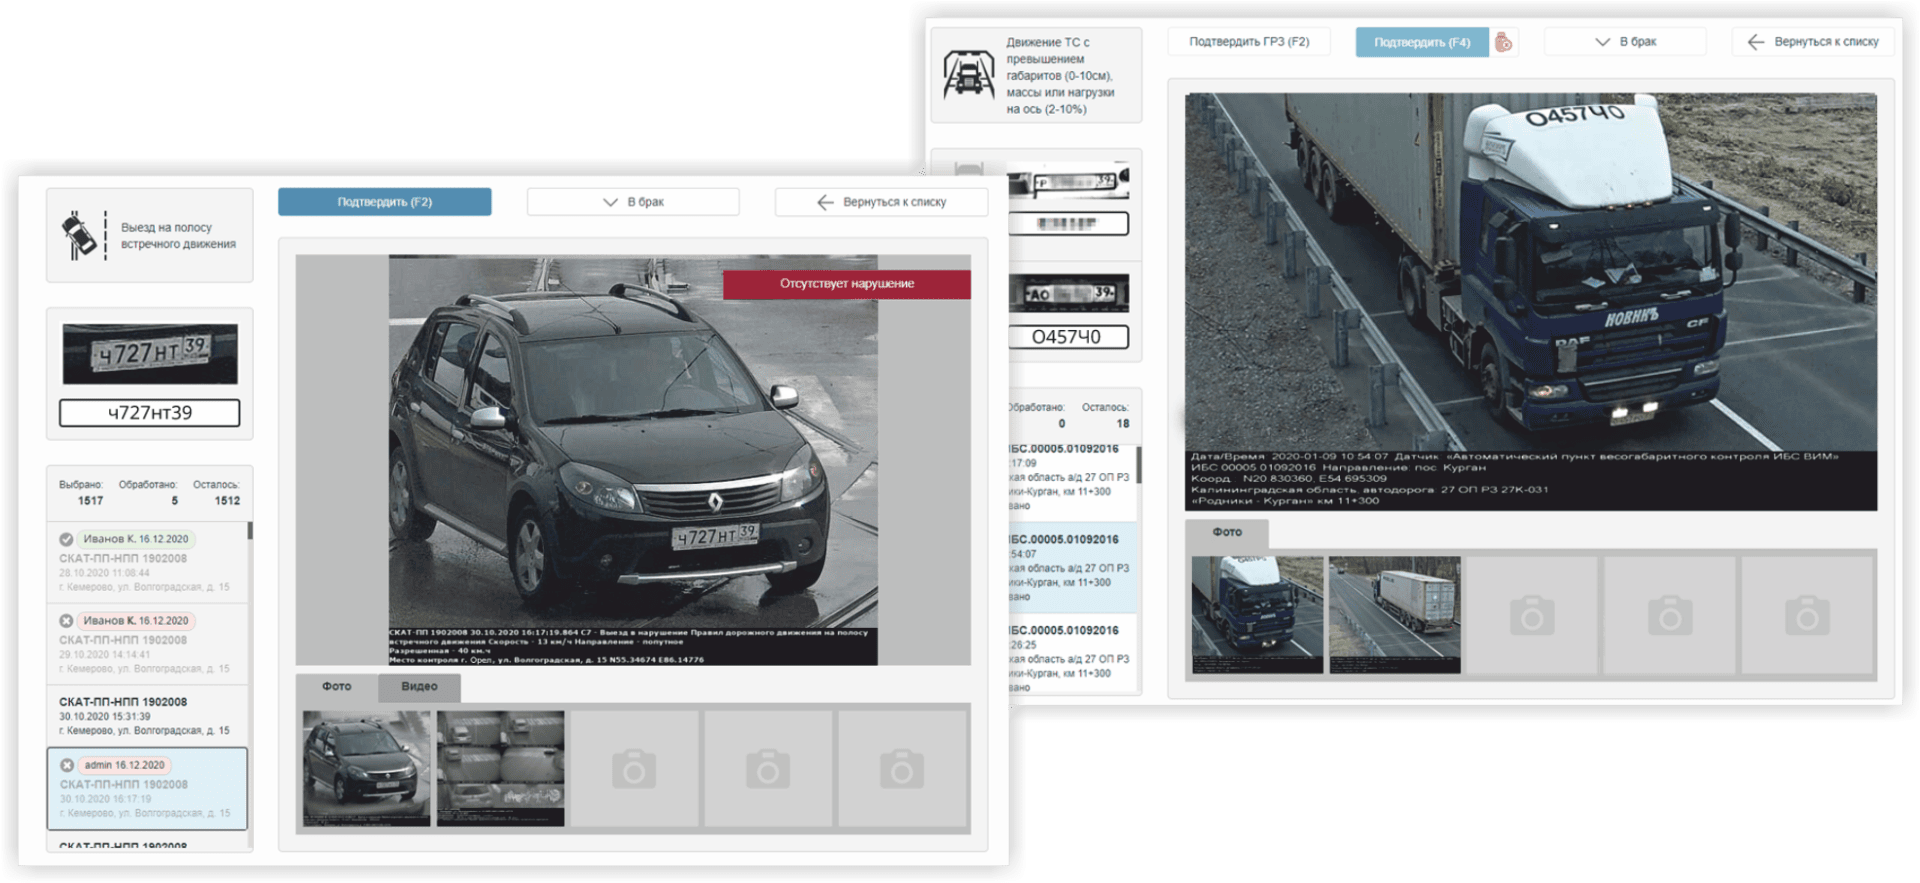Expand В брак dropdown above the Renault photo
Image resolution: width=1920 pixels, height=883 pixels.
[633, 202]
